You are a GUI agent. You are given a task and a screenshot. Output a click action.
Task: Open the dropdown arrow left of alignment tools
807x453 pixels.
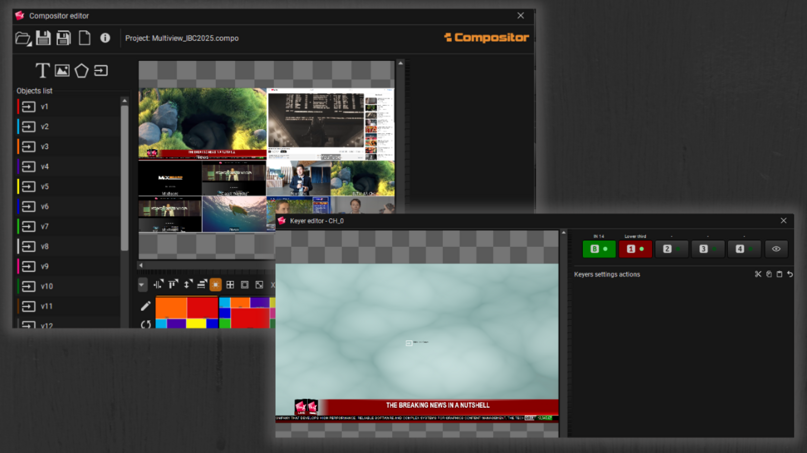coord(142,285)
